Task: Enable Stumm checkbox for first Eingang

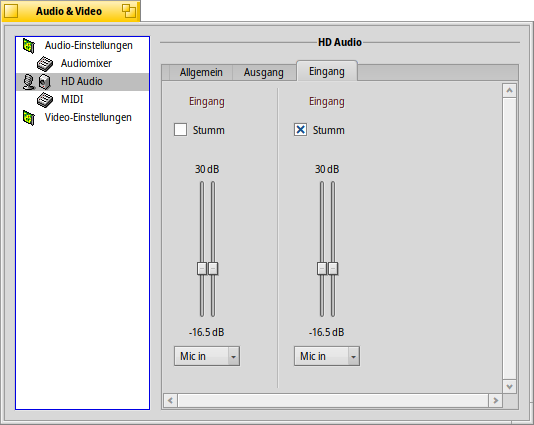Action: coord(180,130)
